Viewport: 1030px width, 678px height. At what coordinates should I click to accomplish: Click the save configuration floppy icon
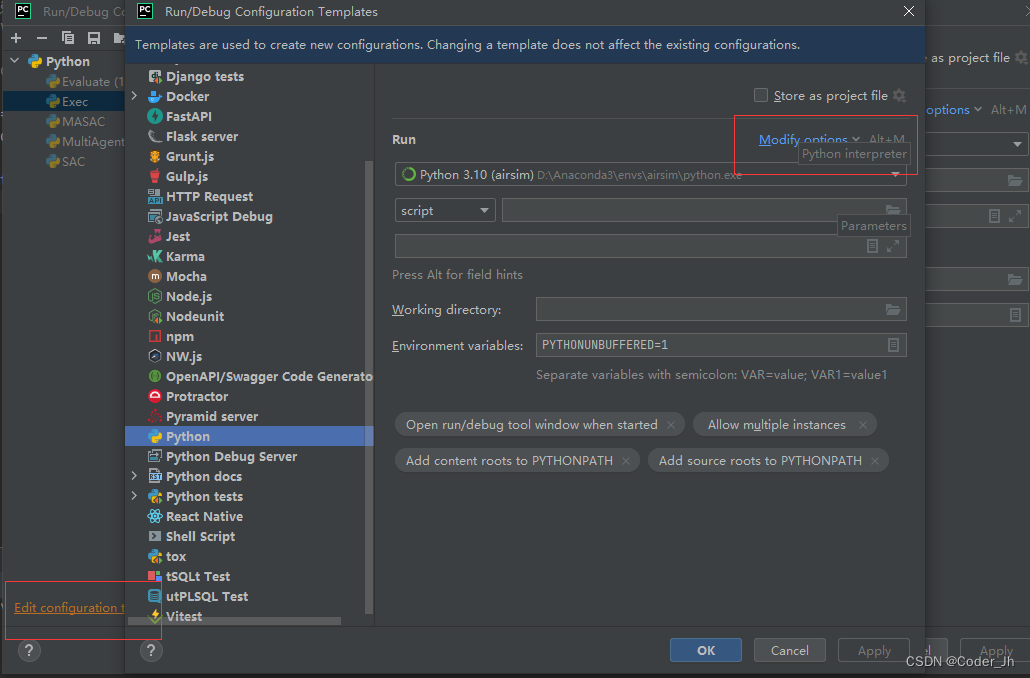coord(94,38)
